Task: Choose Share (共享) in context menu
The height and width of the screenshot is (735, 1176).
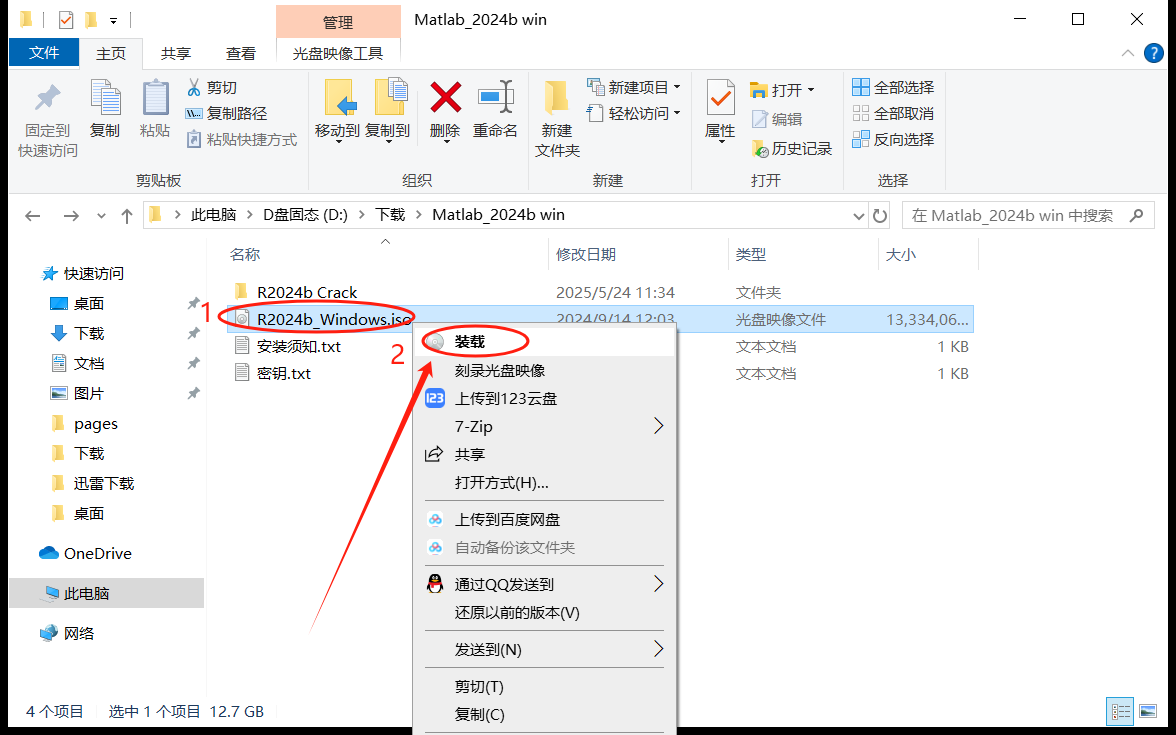Action: 544,454
